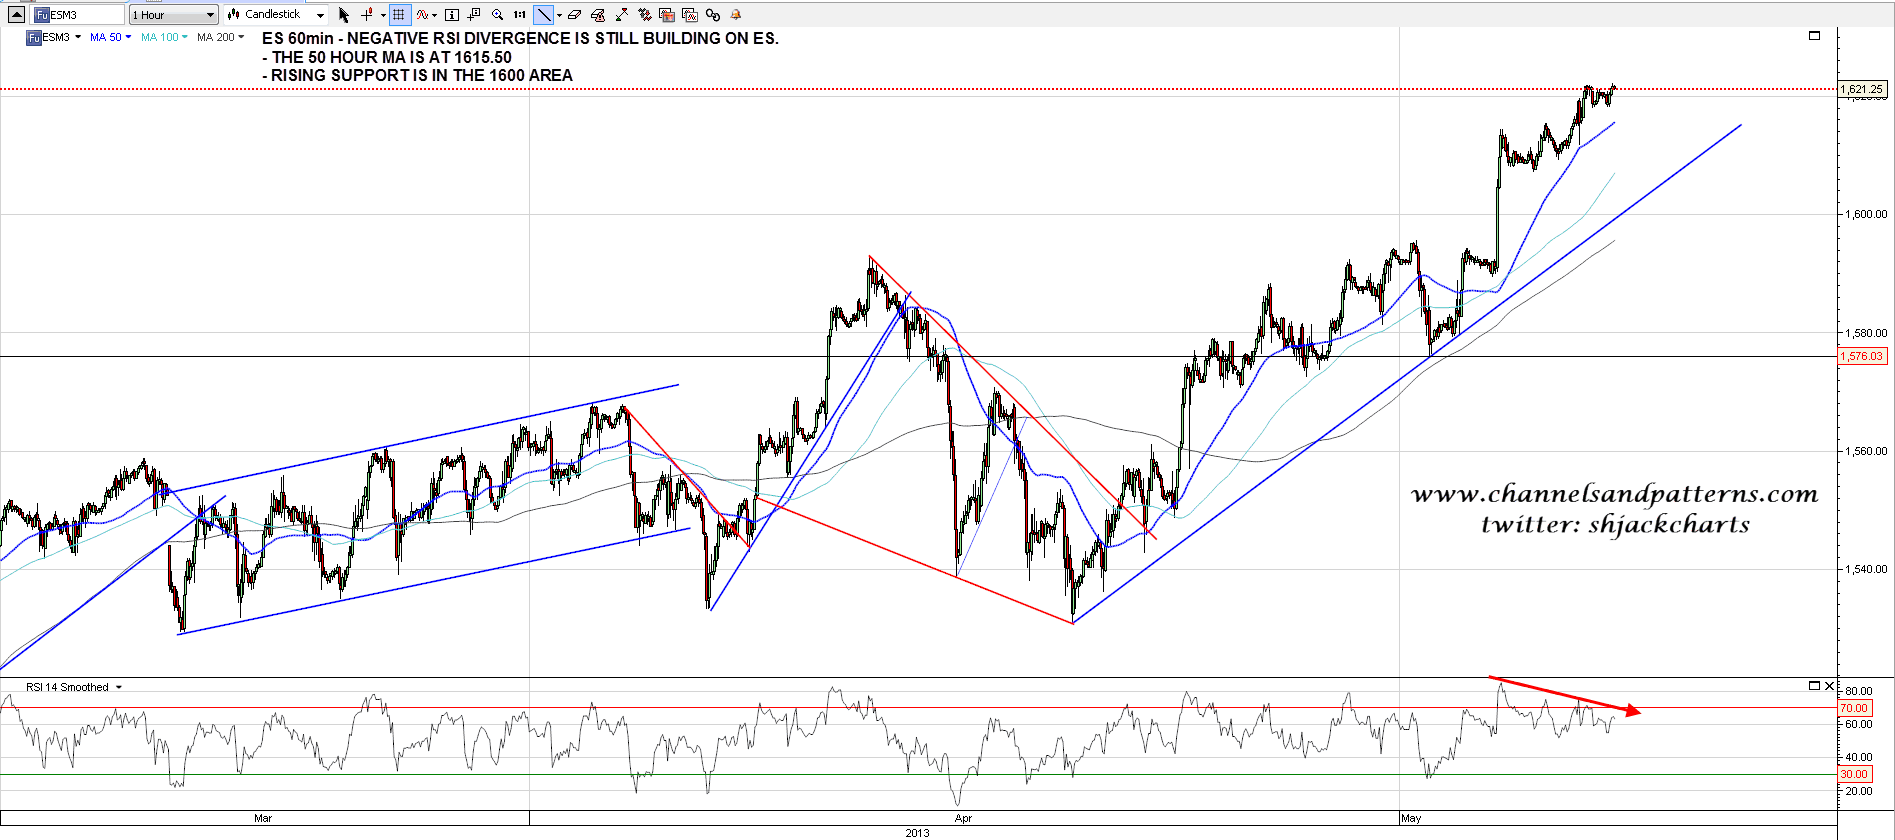Click the zoom magnifier icon
This screenshot has width=1895, height=840.
point(497,15)
